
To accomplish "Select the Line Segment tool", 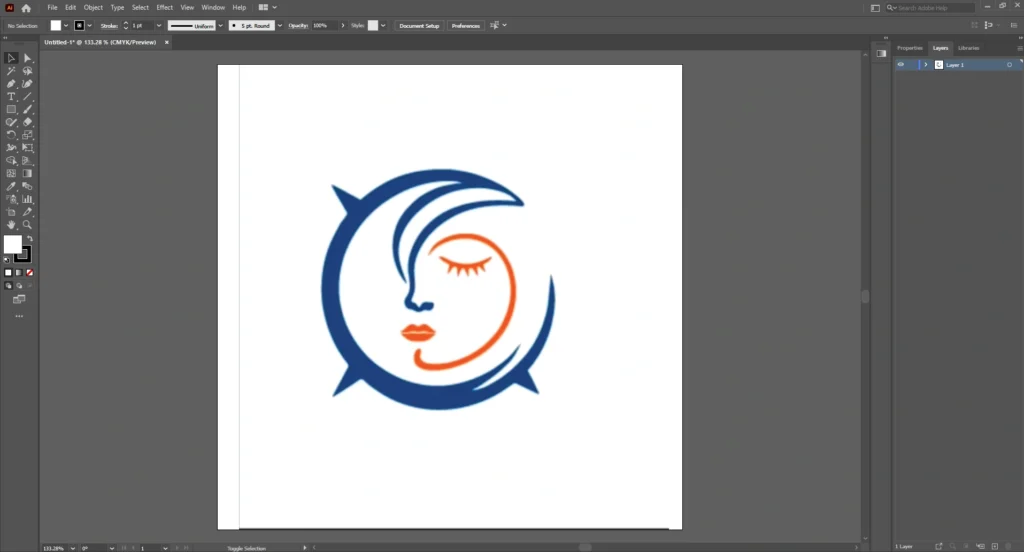I will click(27, 97).
